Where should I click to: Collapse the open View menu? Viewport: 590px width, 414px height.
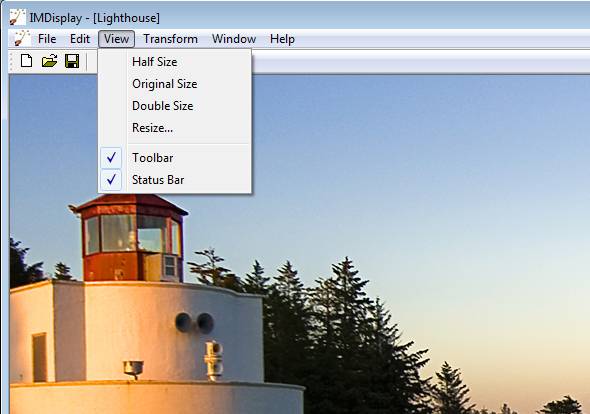(116, 39)
